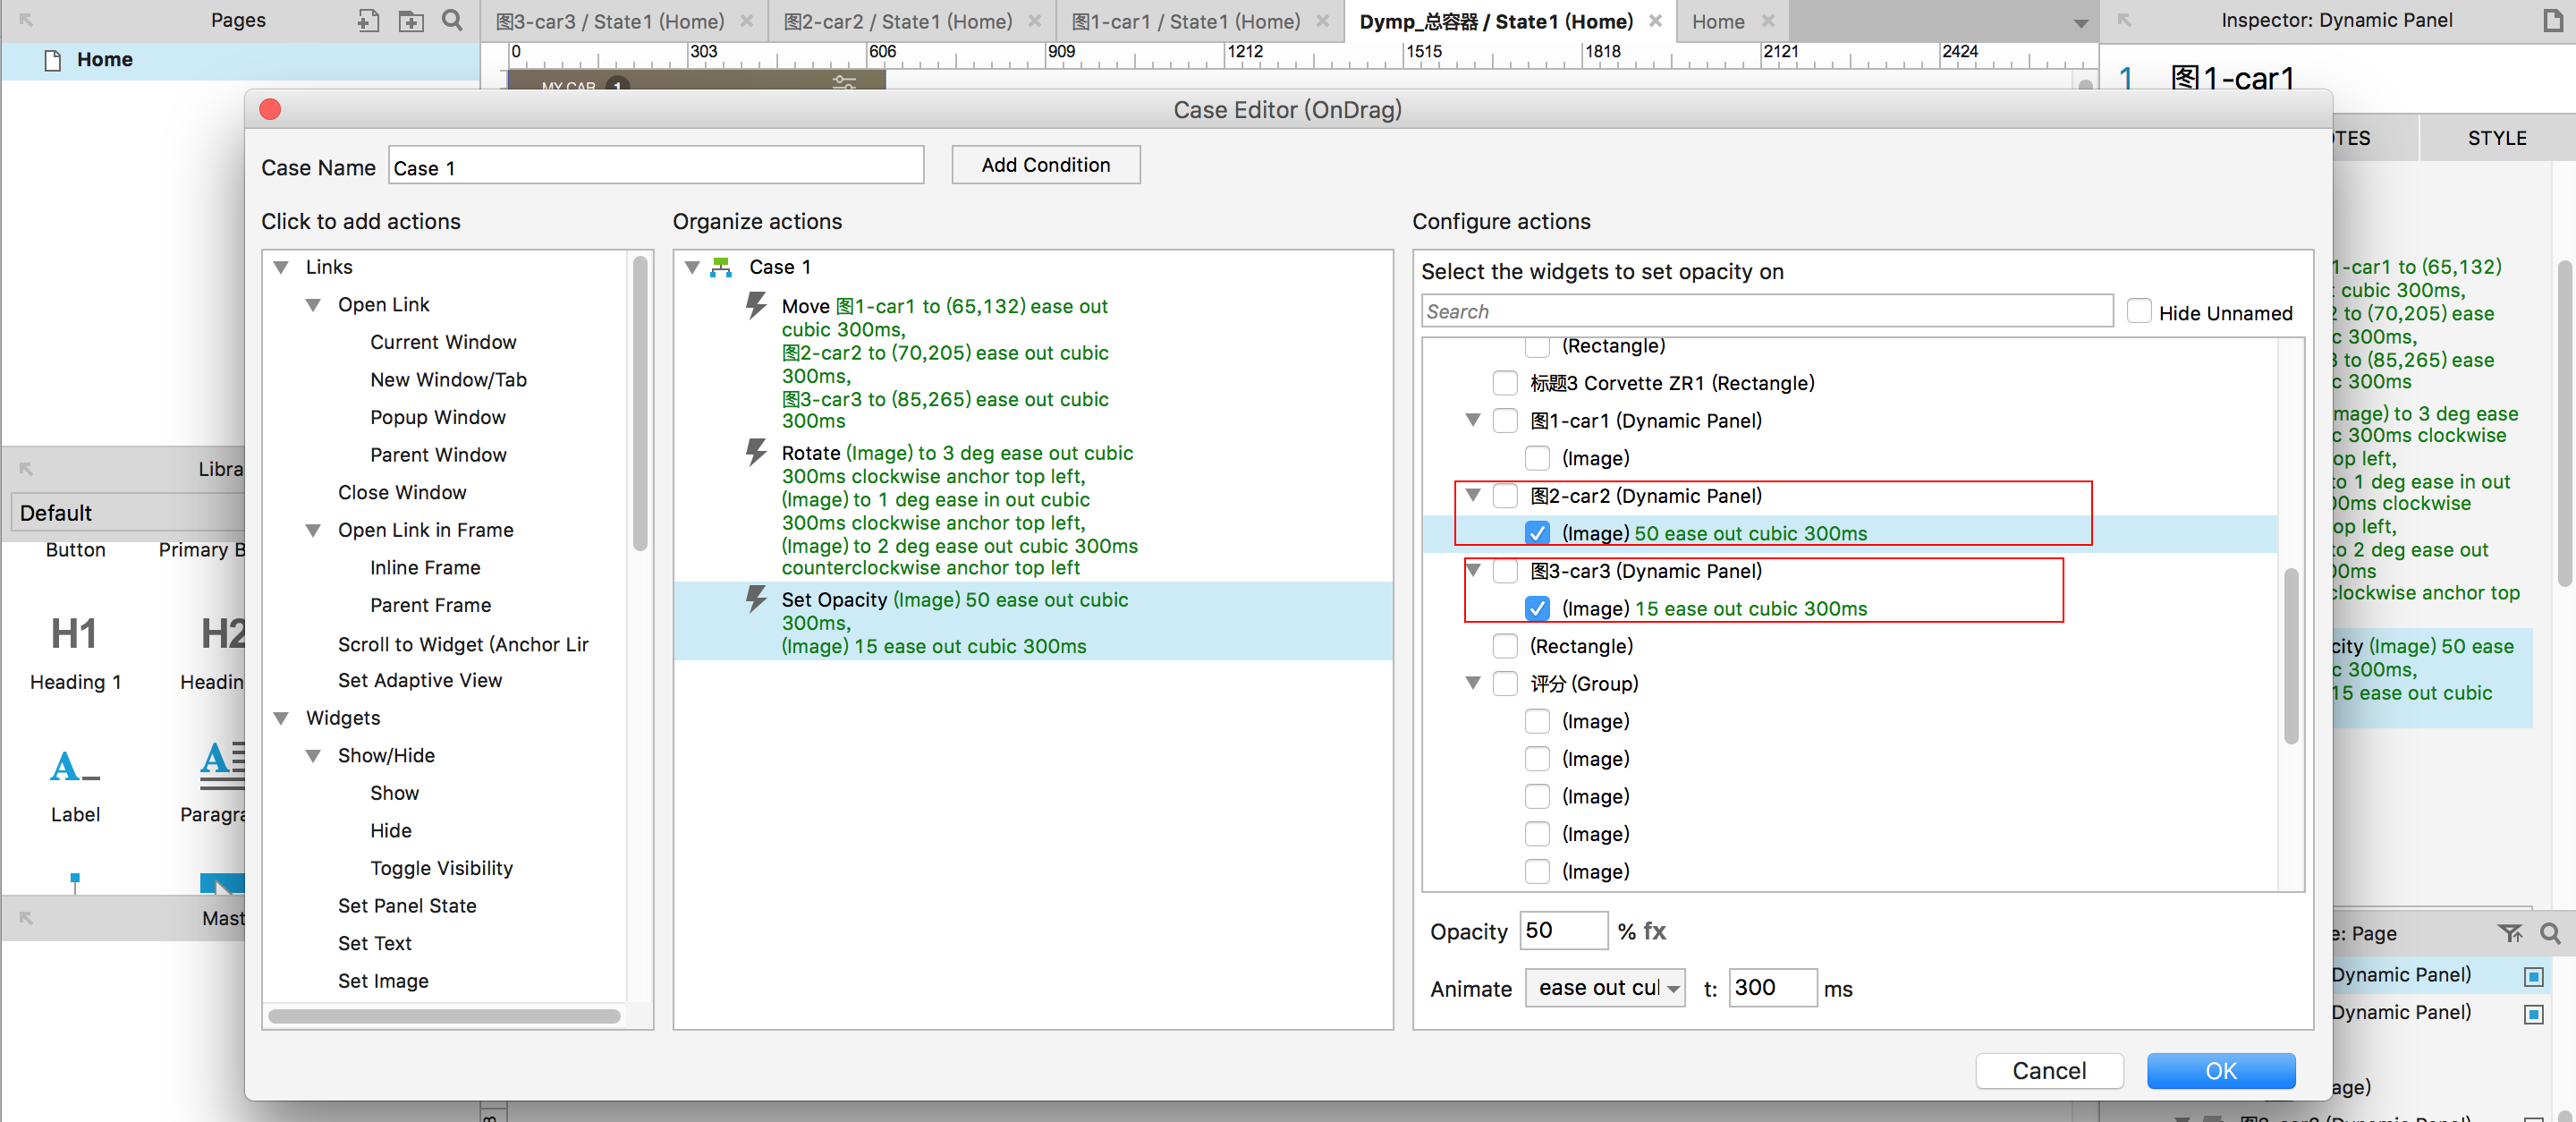2576x1122 pixels.
Task: Uncheck the Image 50 ease out cubic checkbox
Action: pos(1537,533)
